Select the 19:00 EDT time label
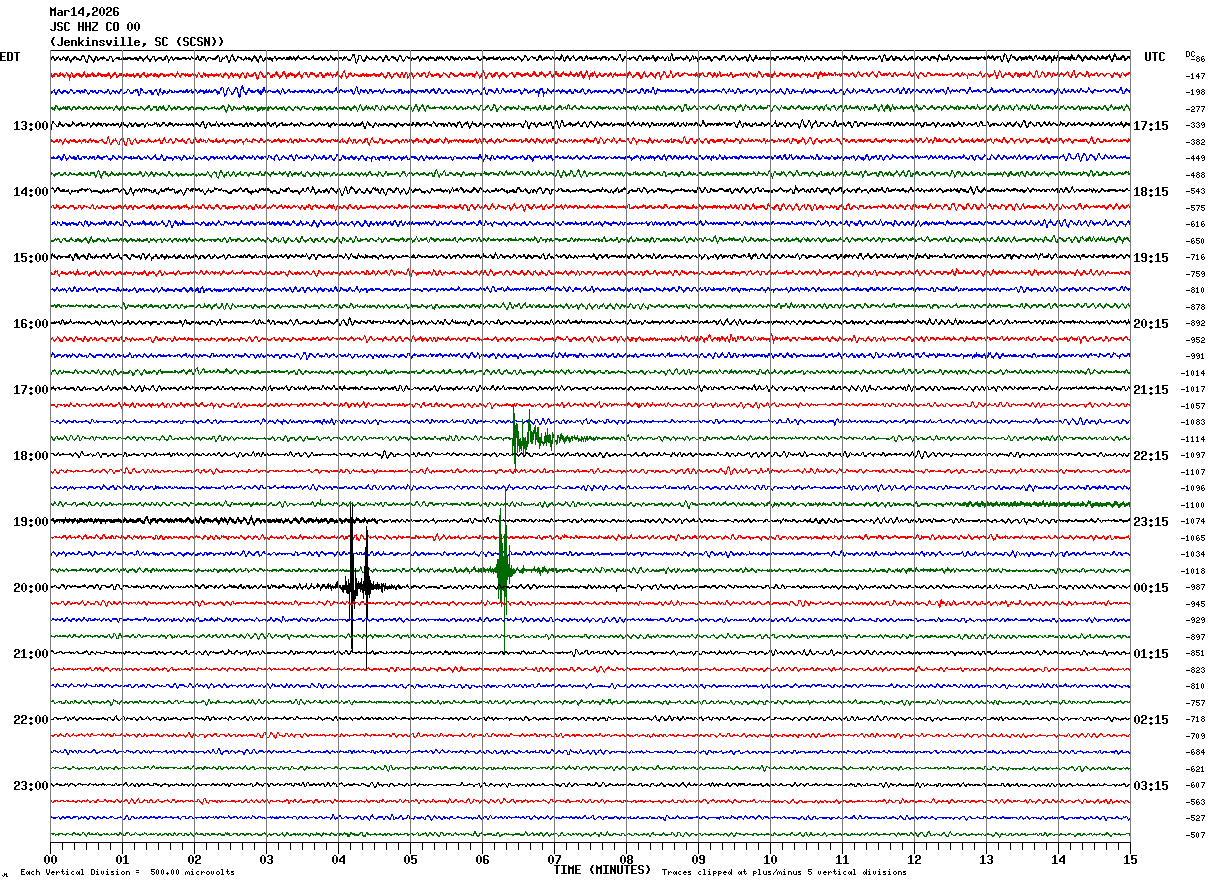This screenshot has width=1210, height=886. [31, 522]
